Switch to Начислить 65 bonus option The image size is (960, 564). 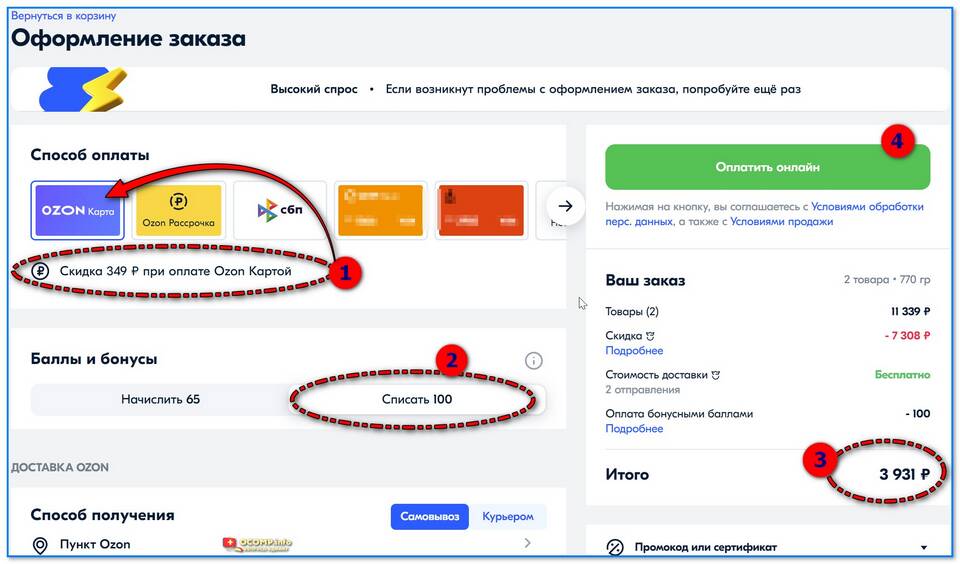pyautogui.click(x=160, y=399)
